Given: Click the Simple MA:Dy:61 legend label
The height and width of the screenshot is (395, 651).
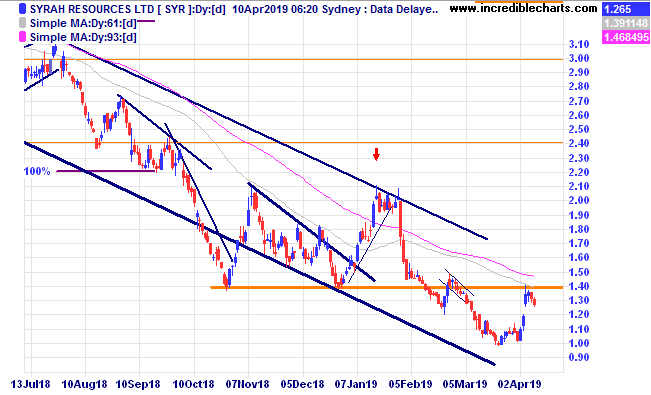Looking at the screenshot, I should [83, 23].
